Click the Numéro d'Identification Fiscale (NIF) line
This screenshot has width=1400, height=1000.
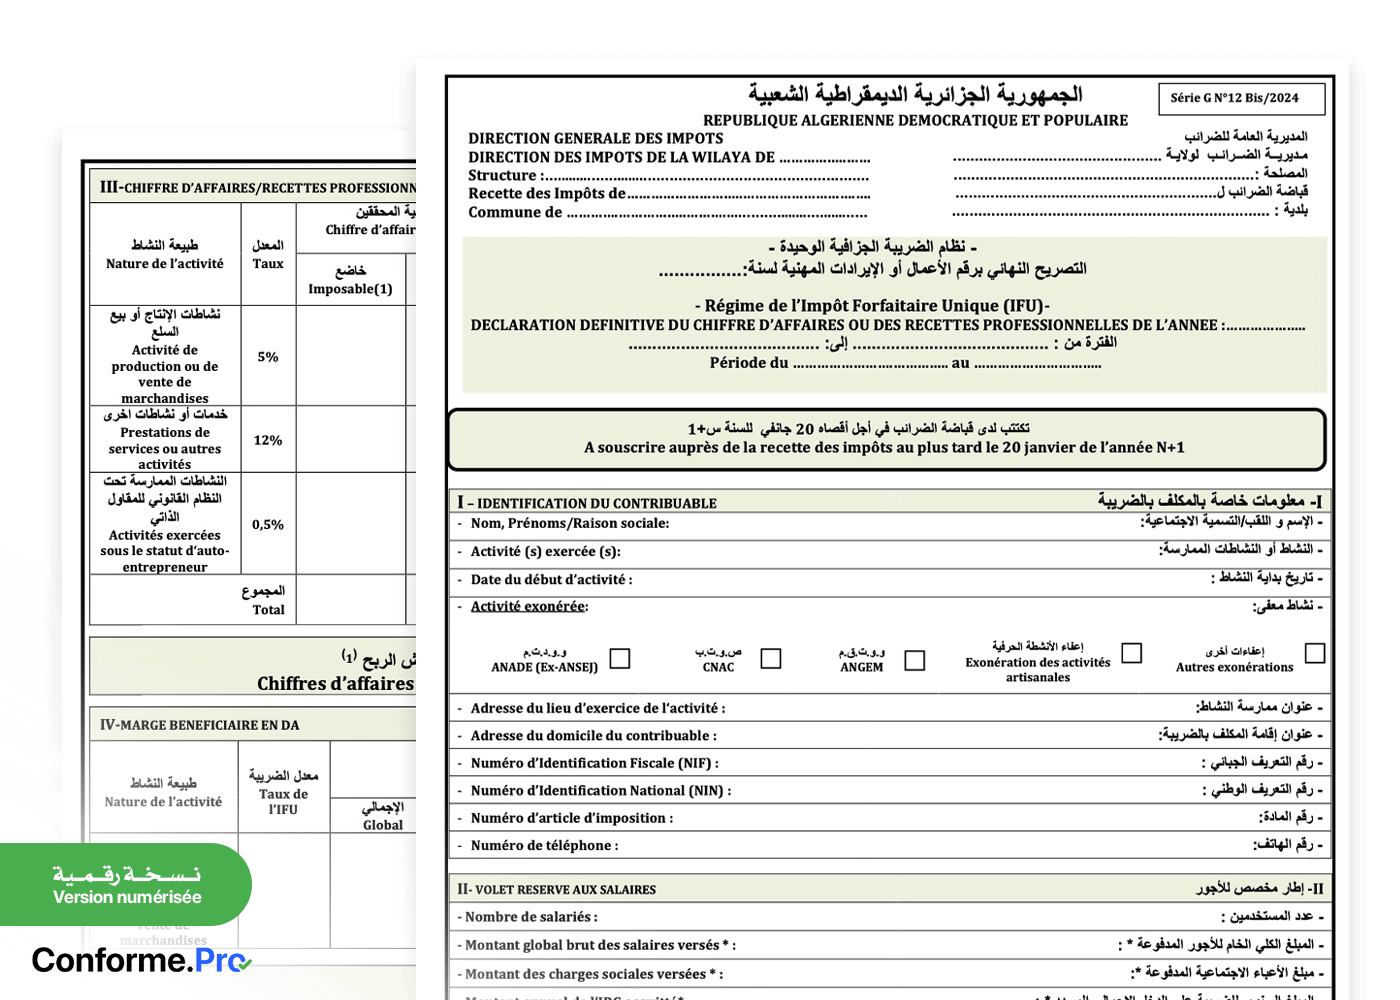point(890,763)
